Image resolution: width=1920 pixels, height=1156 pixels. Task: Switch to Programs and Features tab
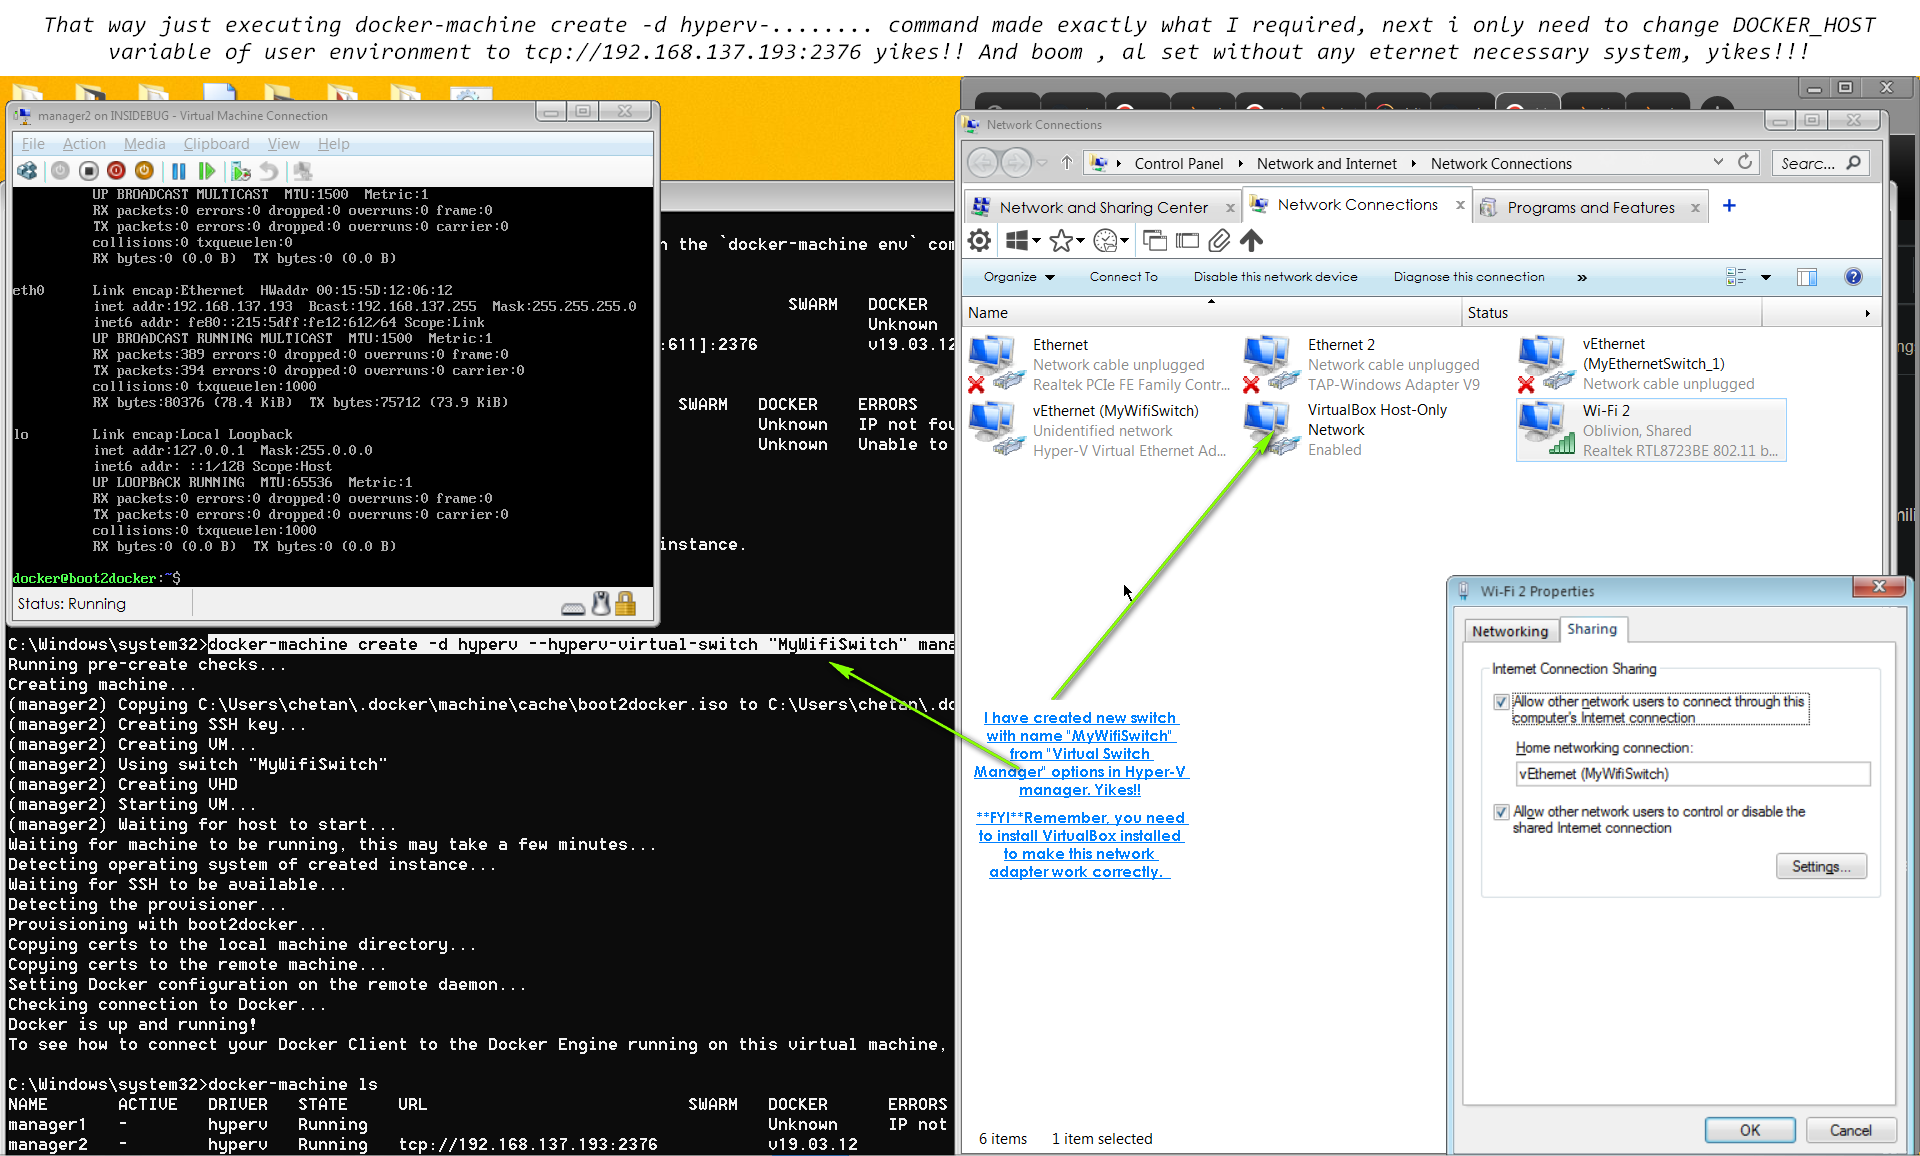click(x=1590, y=207)
